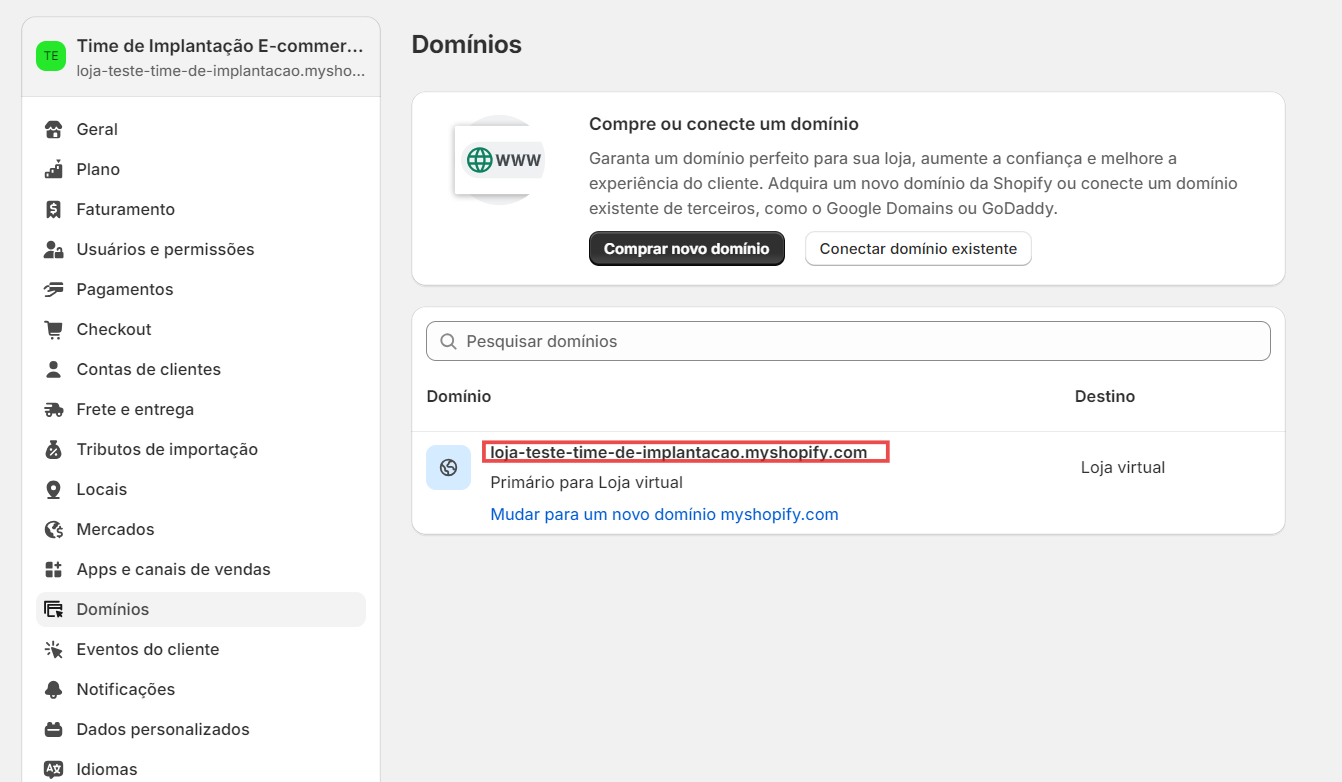Click the Contas de clientes person icon
This screenshot has height=782, width=1342.
point(54,370)
